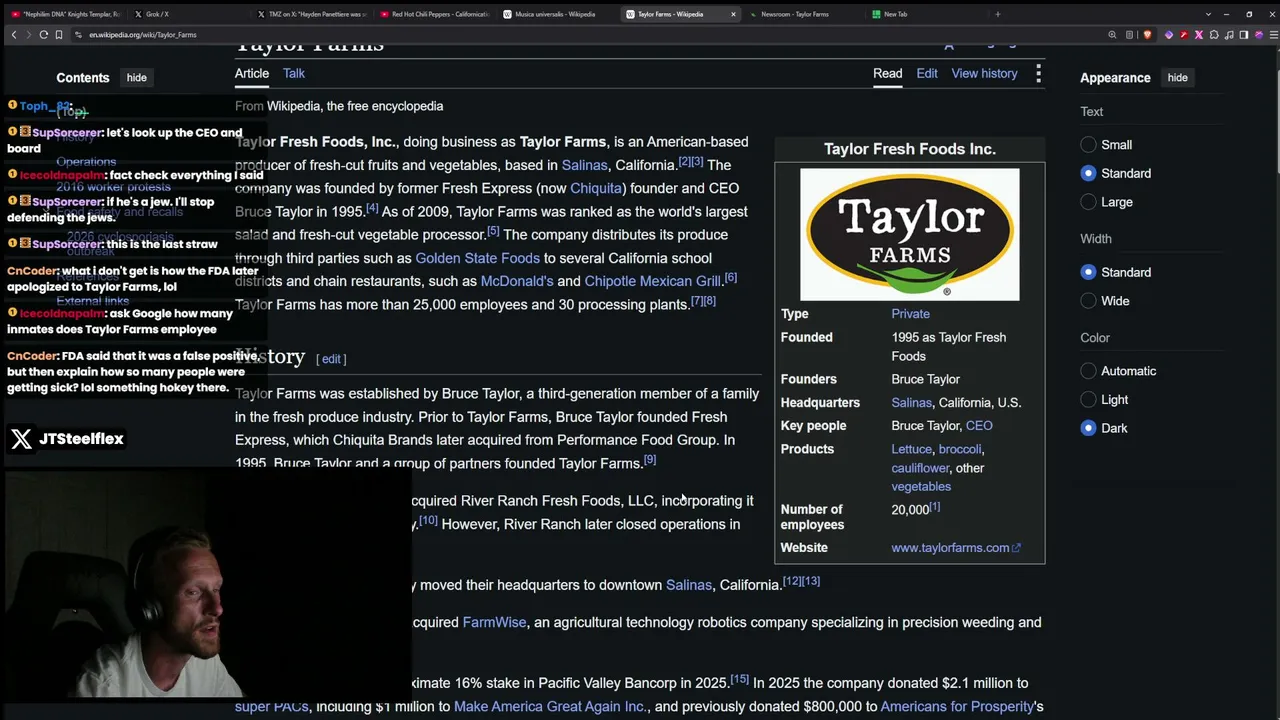Select Standard width option
Viewport: 1280px width, 720px height.
tap(1088, 272)
